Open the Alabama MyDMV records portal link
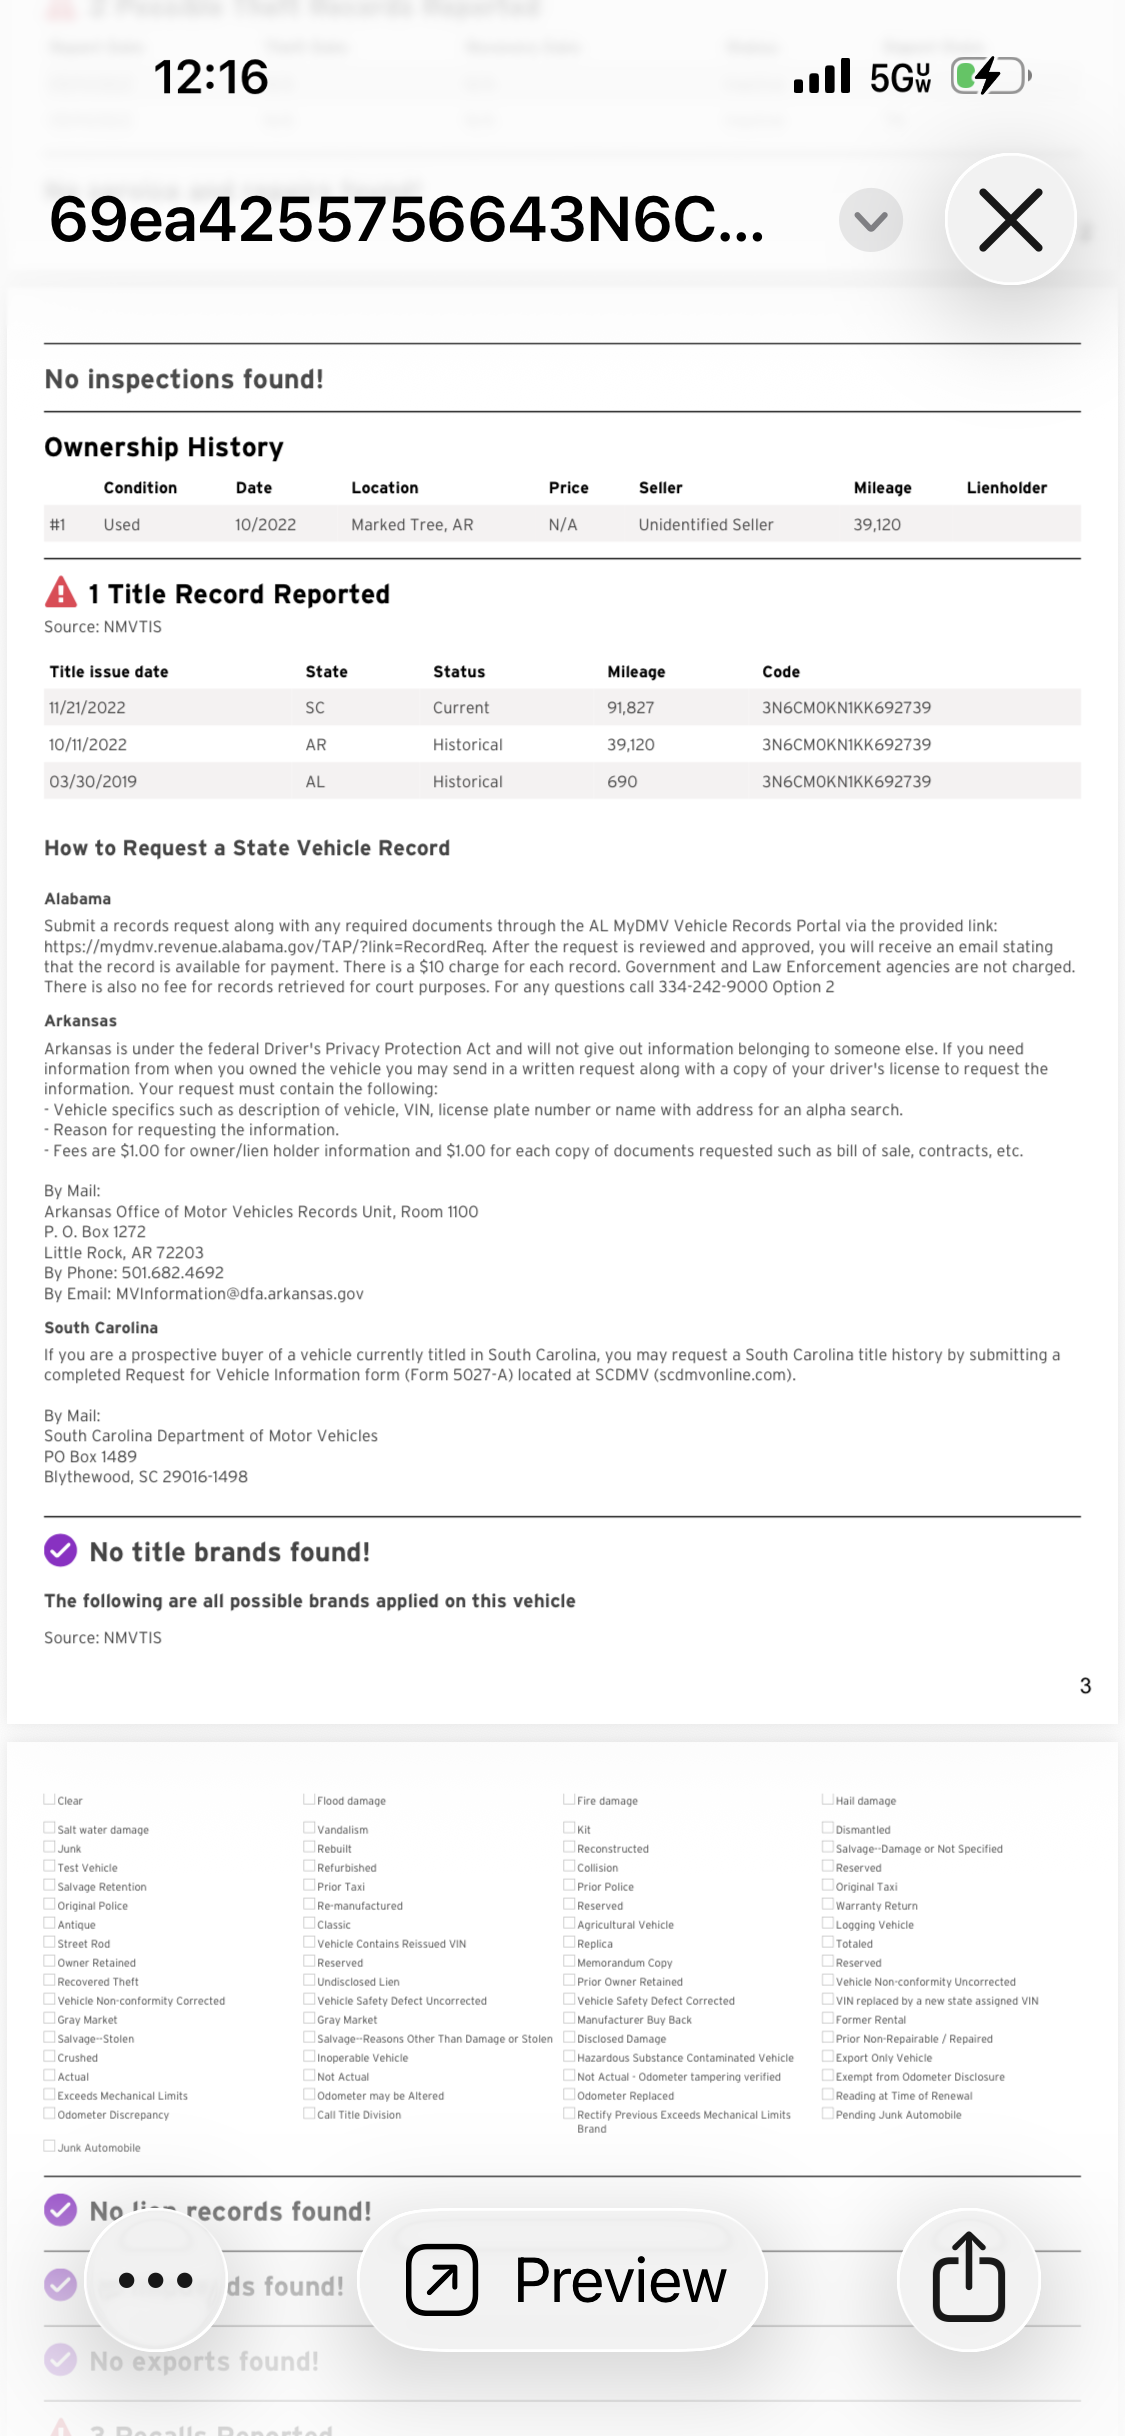 point(265,946)
